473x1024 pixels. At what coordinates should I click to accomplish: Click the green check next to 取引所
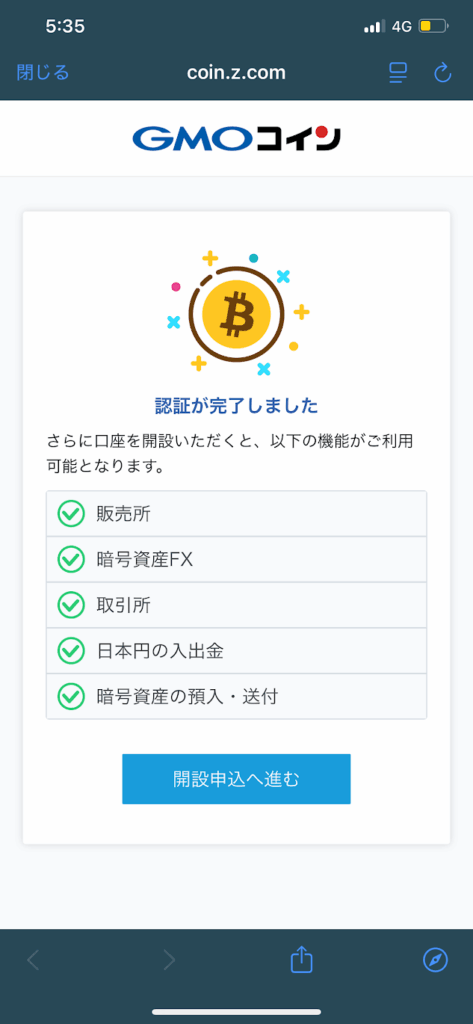pyautogui.click(x=71, y=605)
